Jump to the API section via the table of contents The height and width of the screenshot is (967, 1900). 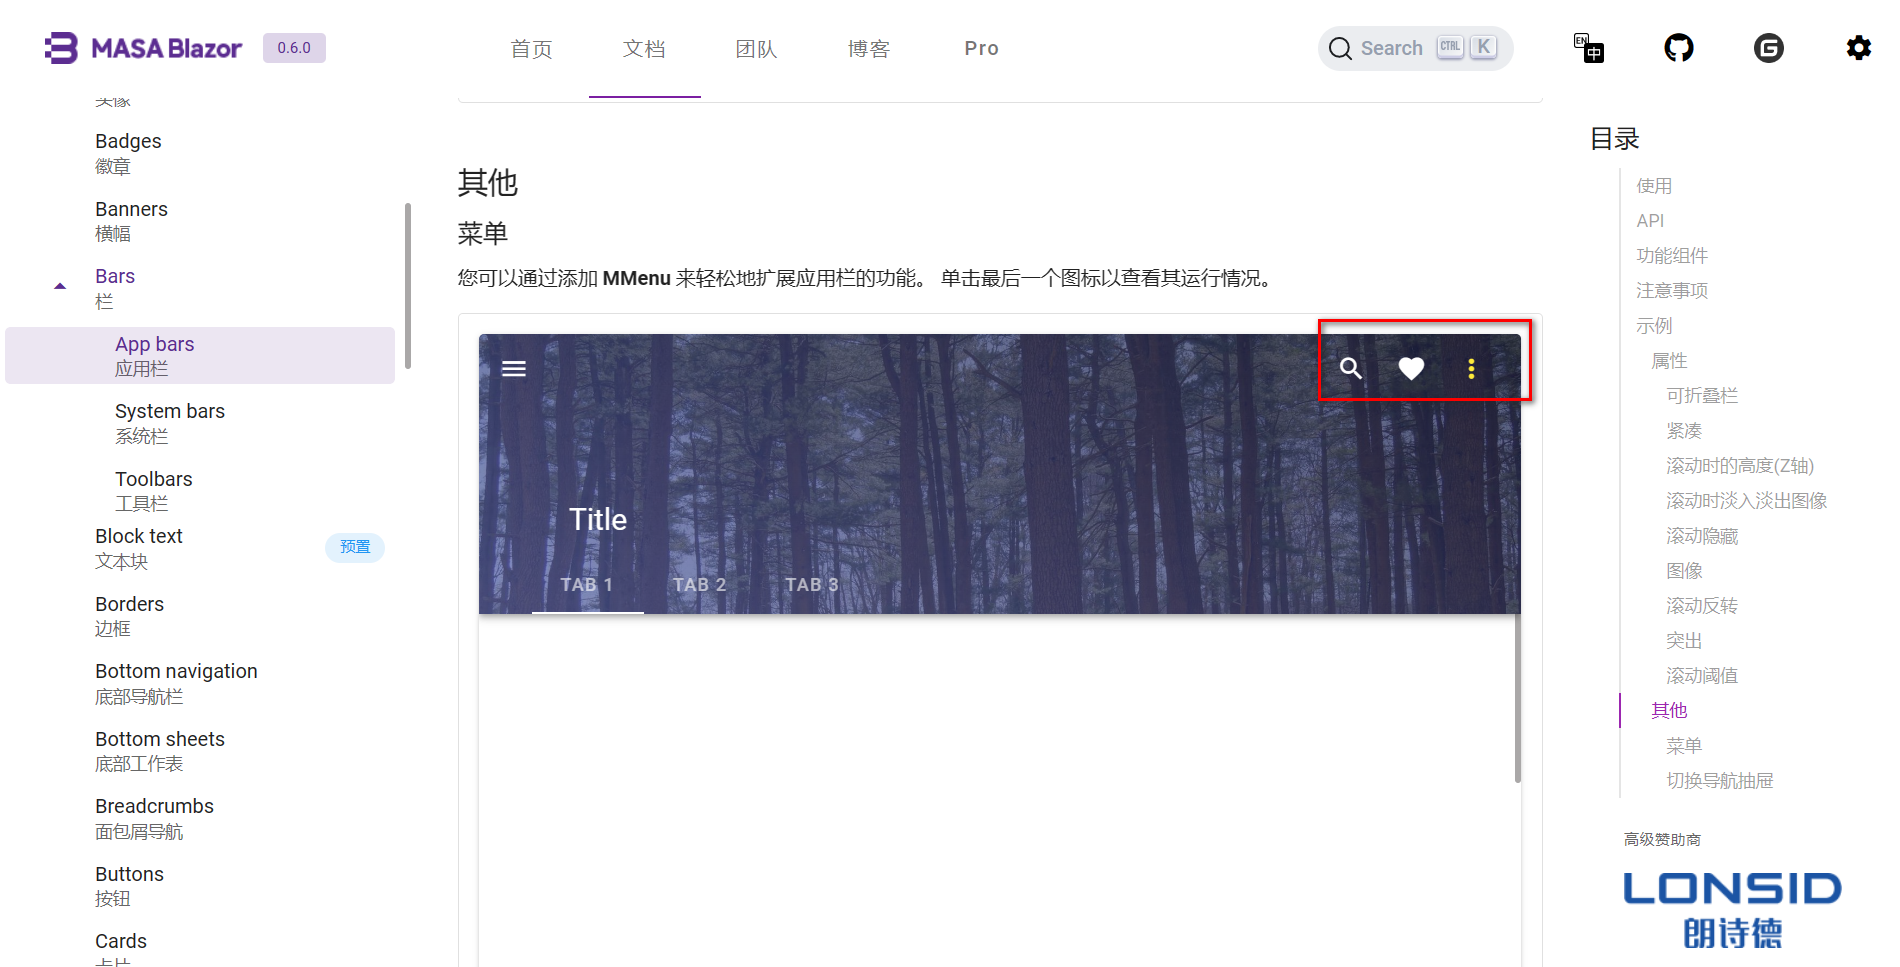[x=1650, y=220]
